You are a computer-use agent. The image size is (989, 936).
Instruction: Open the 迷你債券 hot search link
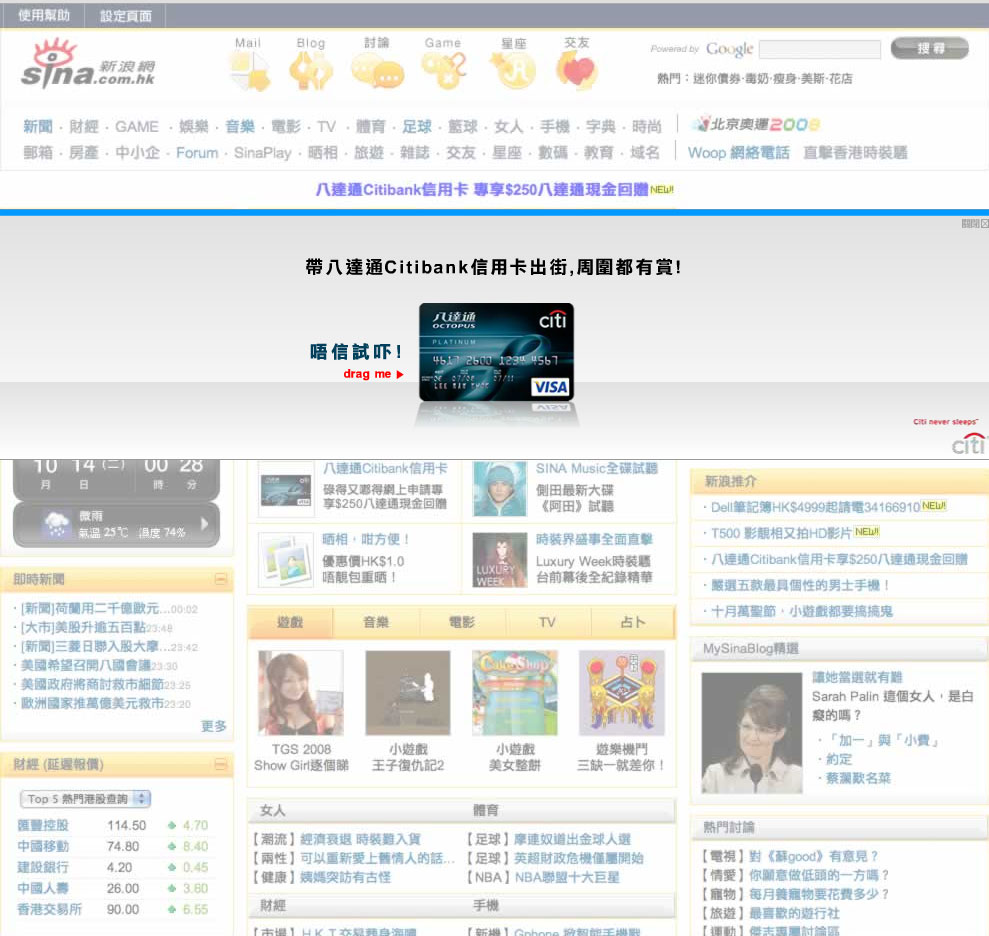[x=718, y=79]
